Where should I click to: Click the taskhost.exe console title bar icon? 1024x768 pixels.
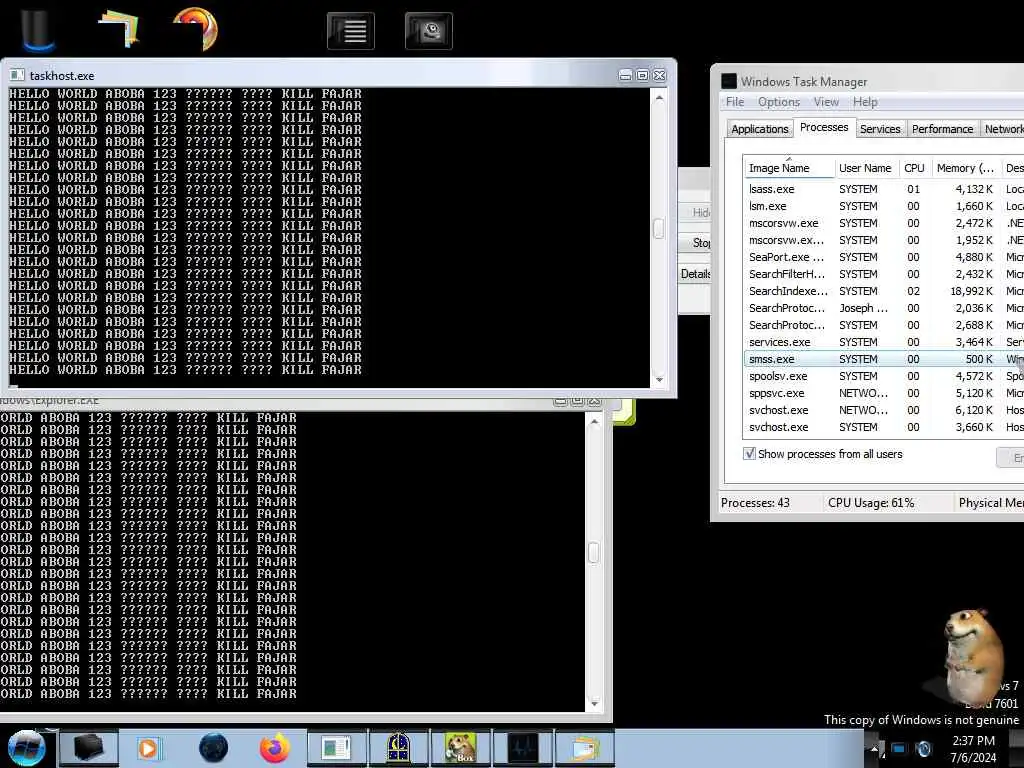[17, 76]
